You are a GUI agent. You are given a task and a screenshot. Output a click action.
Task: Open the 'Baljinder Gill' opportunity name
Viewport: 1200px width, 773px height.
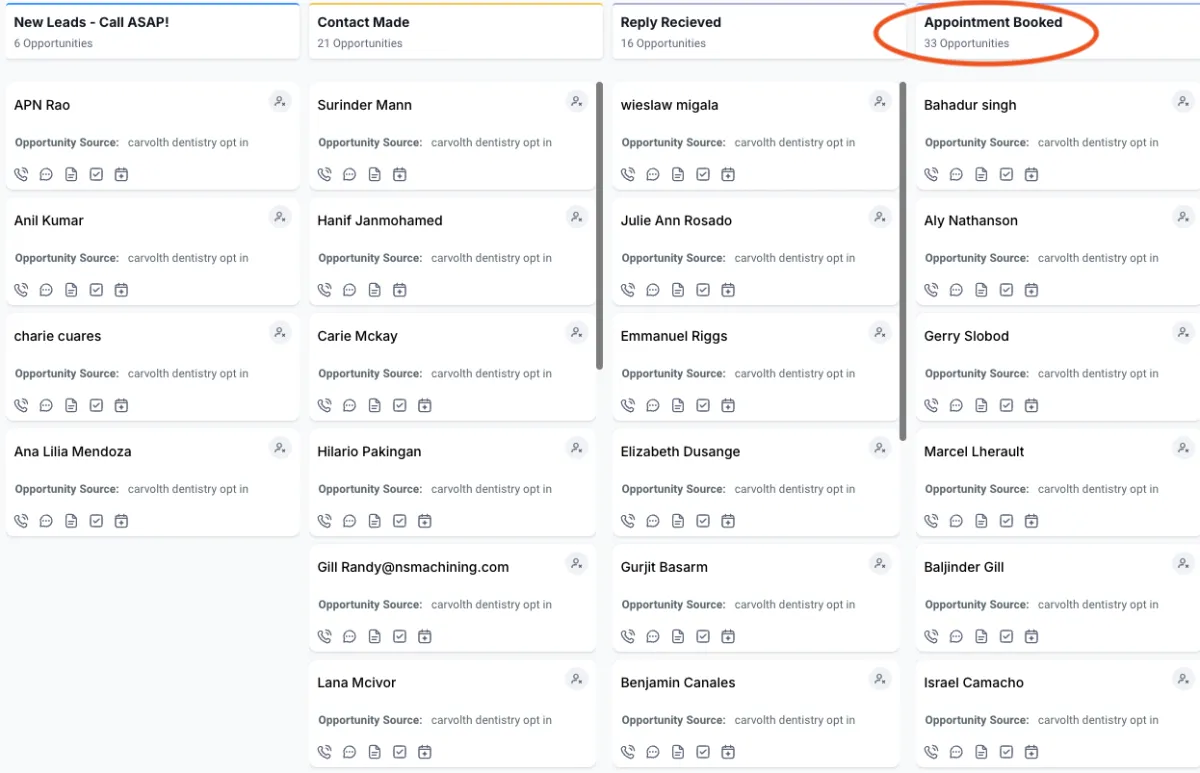click(964, 567)
